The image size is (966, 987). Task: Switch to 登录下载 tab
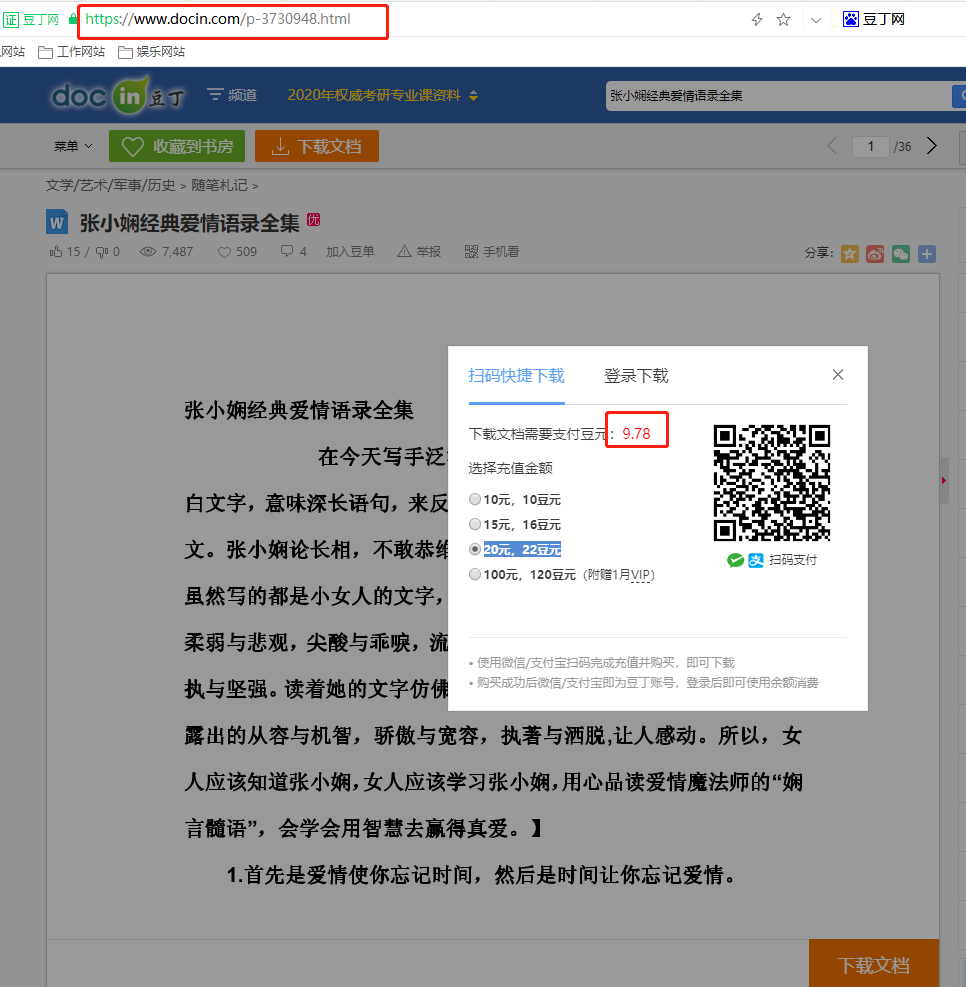tap(636, 376)
